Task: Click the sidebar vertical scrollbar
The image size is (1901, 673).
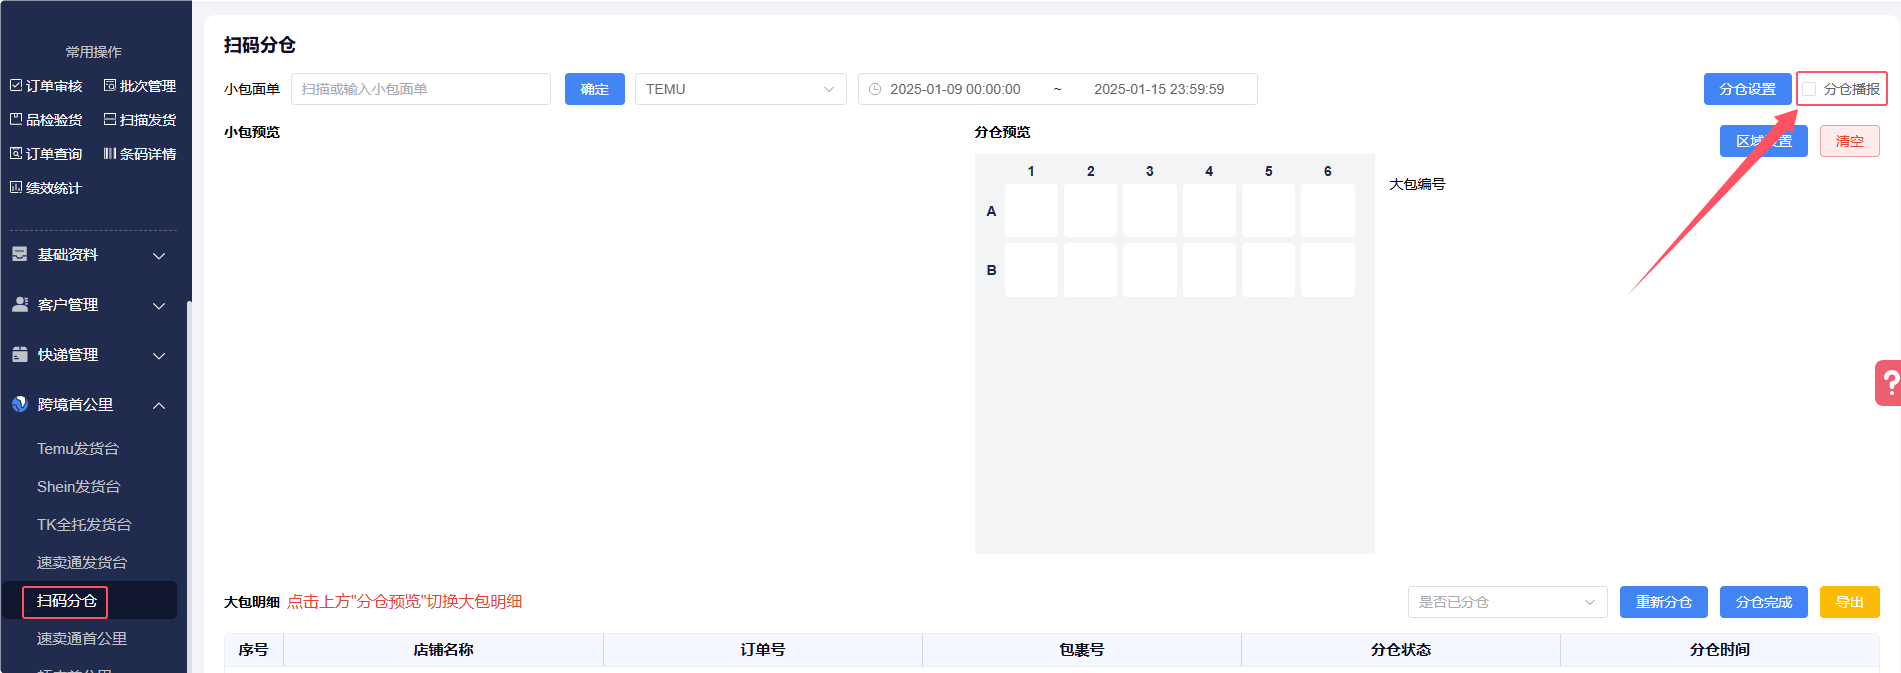Action: pos(189,486)
